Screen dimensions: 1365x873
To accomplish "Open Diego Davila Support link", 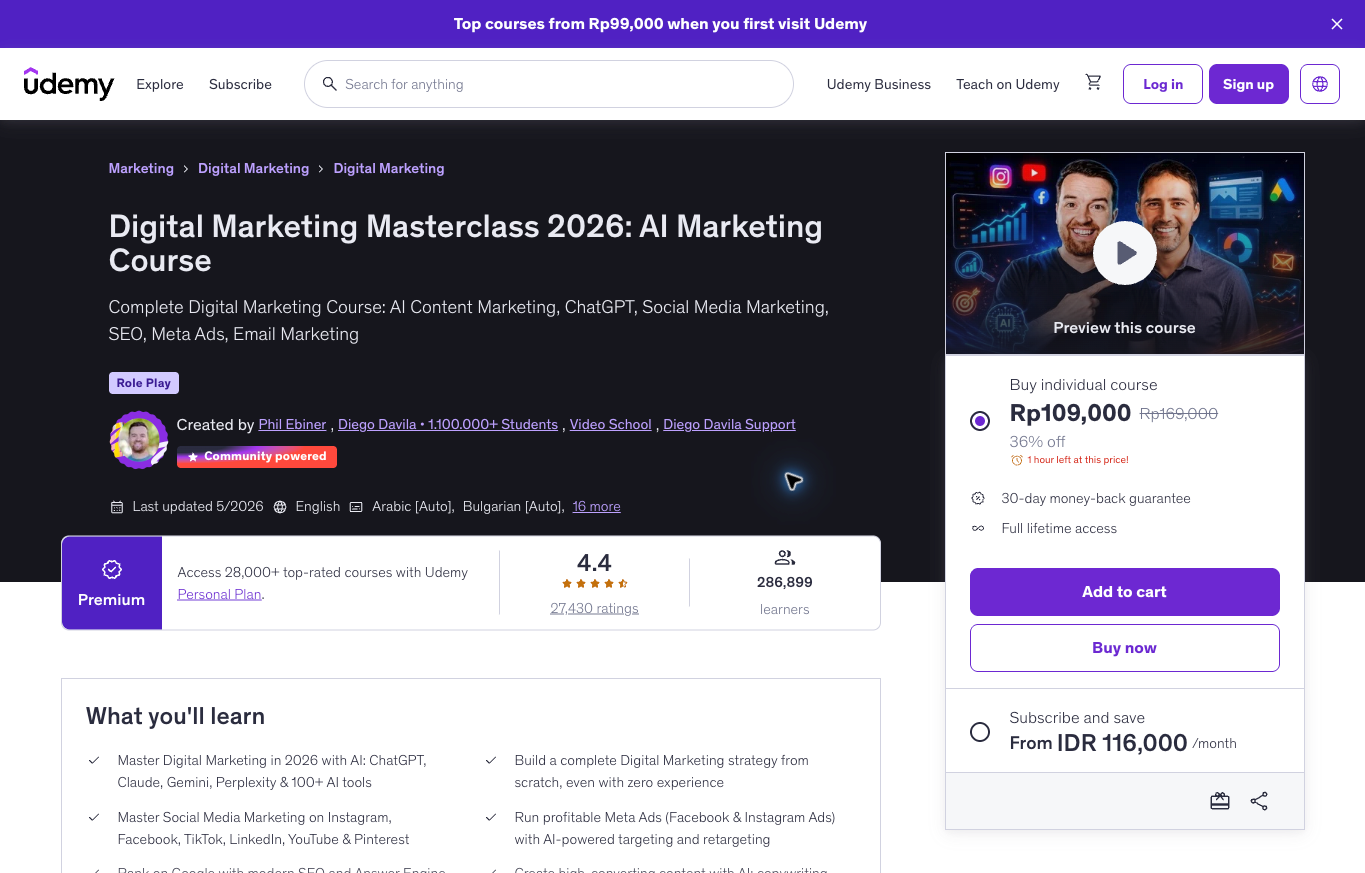I will click(x=730, y=424).
